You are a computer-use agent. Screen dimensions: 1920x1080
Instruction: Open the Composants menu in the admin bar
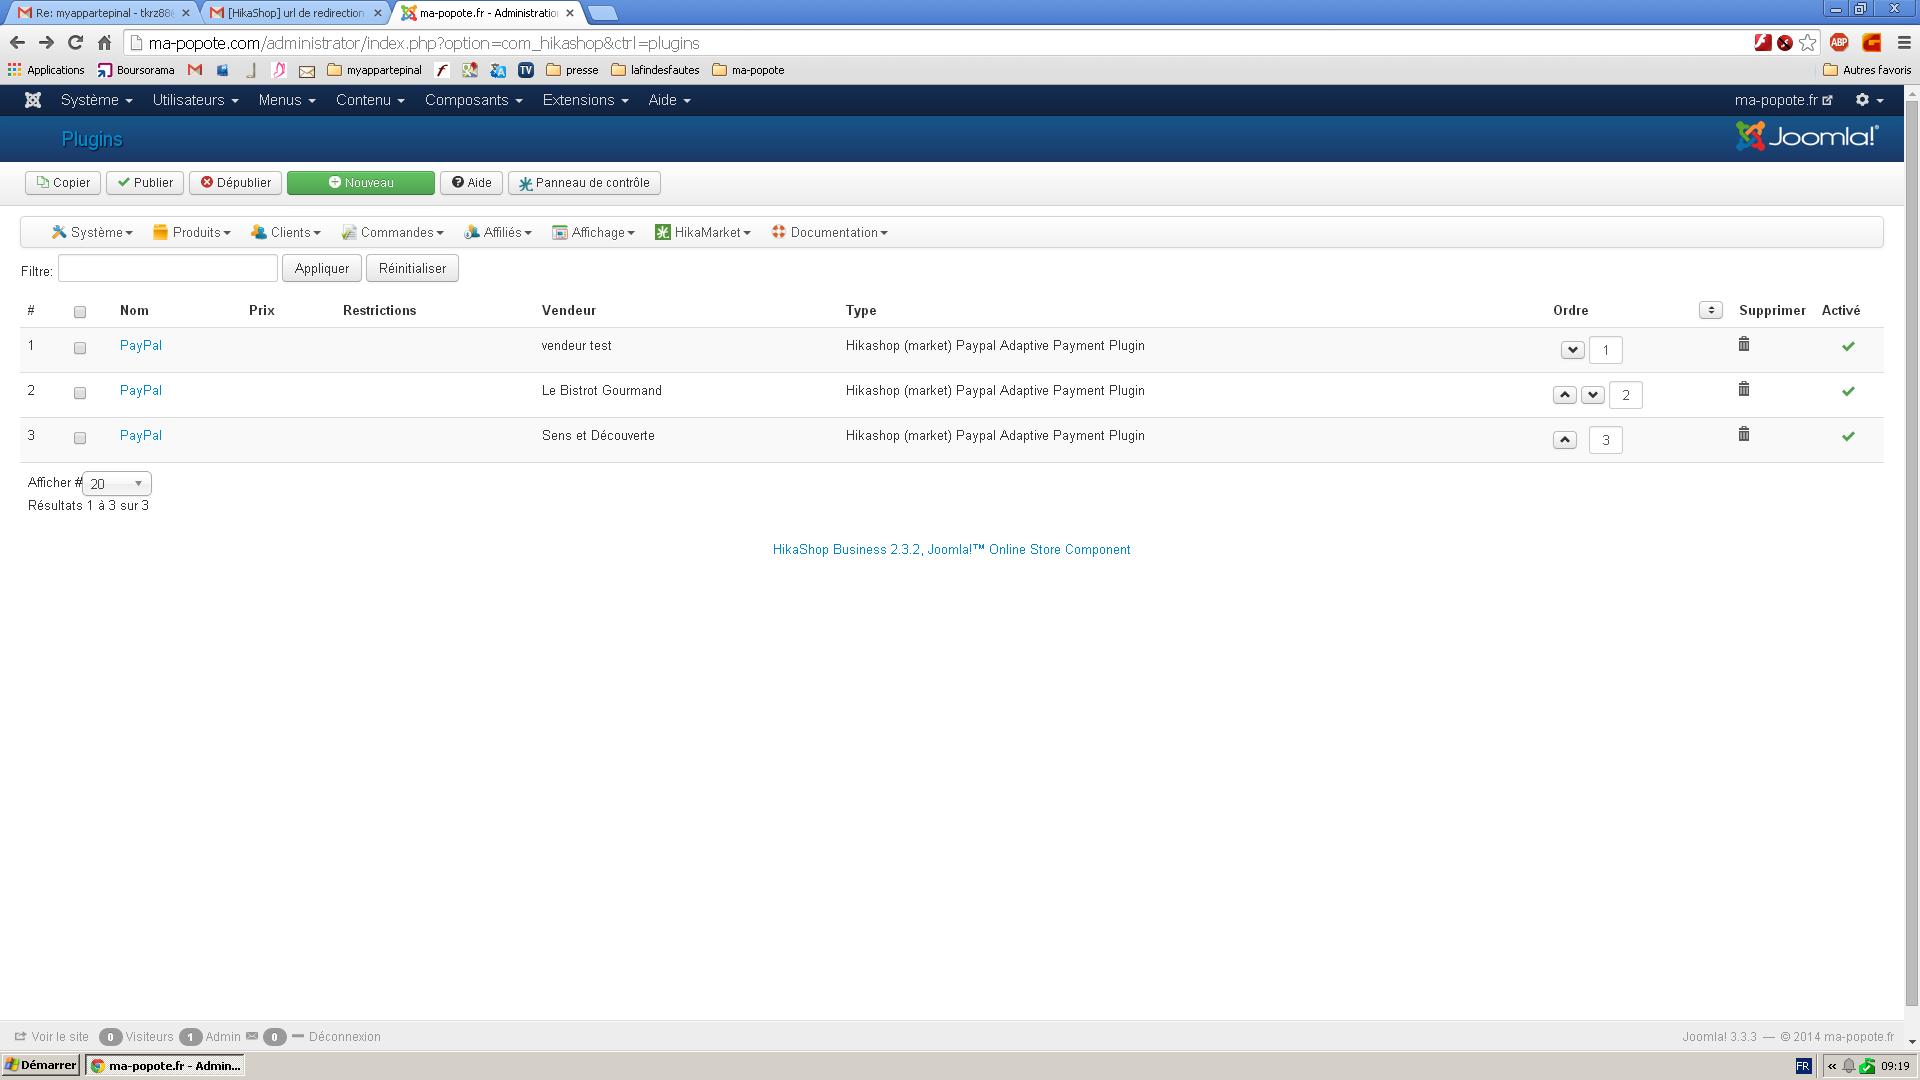point(473,100)
